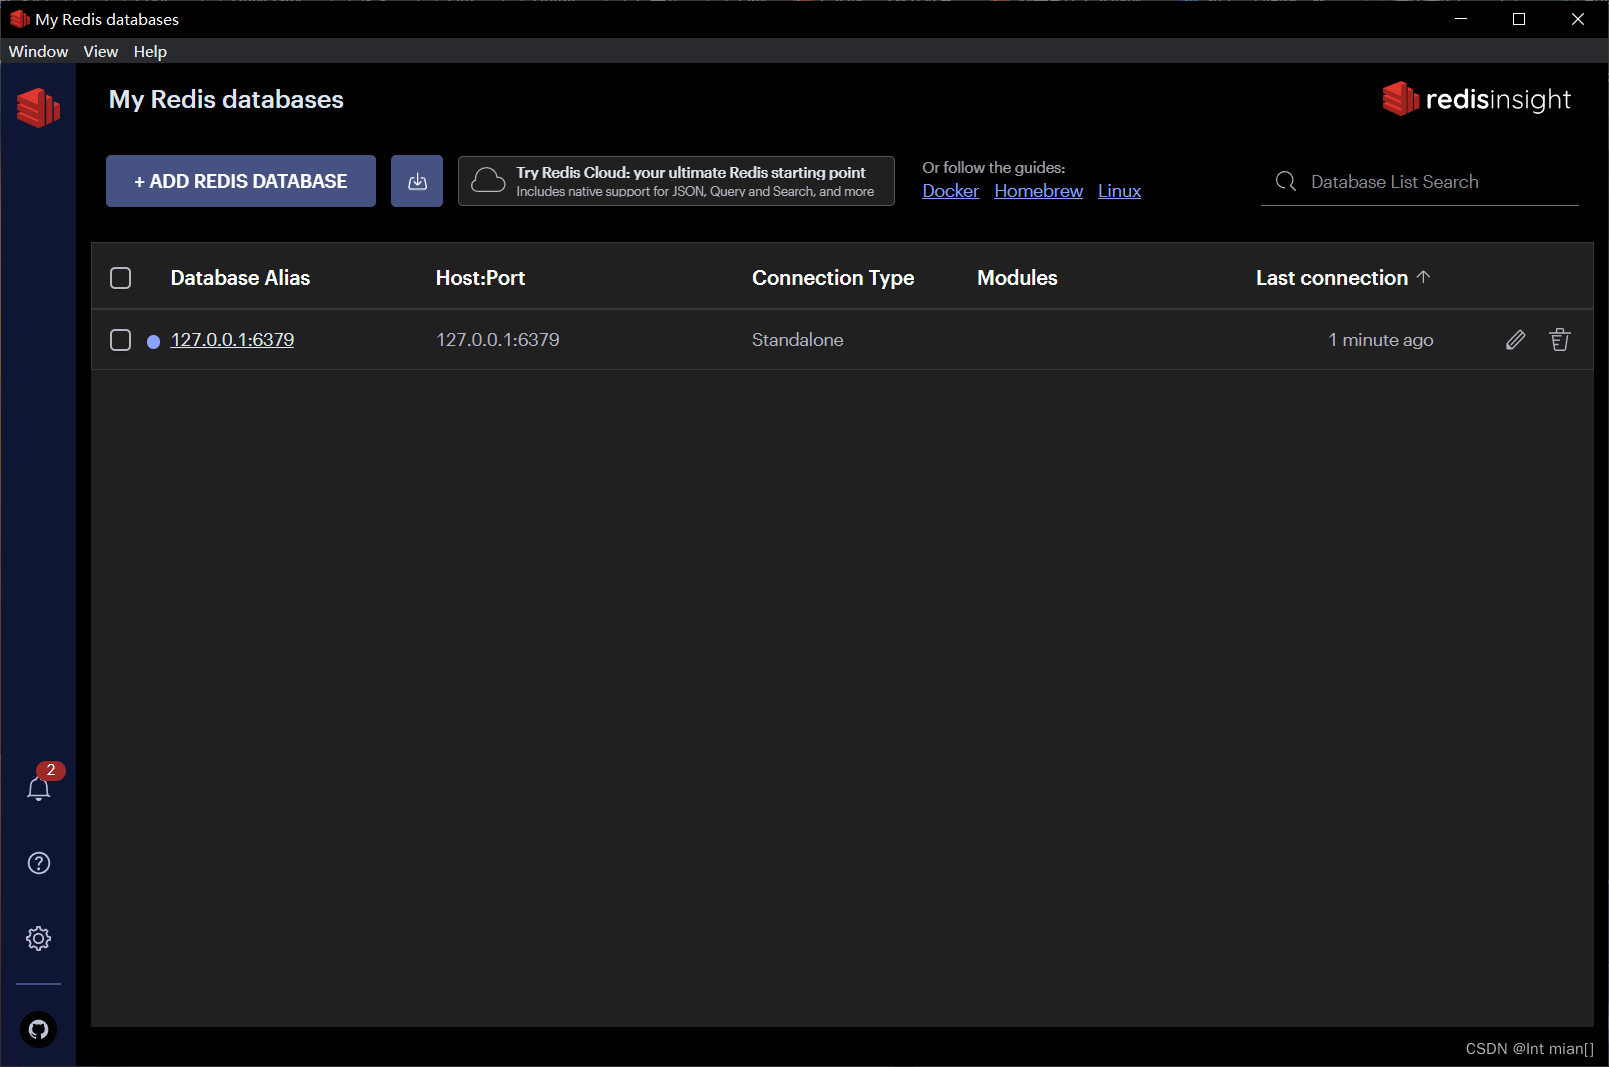This screenshot has height=1067, width=1609.
Task: Edit the 127.0.0.1:6379 database with pencil icon
Action: click(x=1516, y=340)
